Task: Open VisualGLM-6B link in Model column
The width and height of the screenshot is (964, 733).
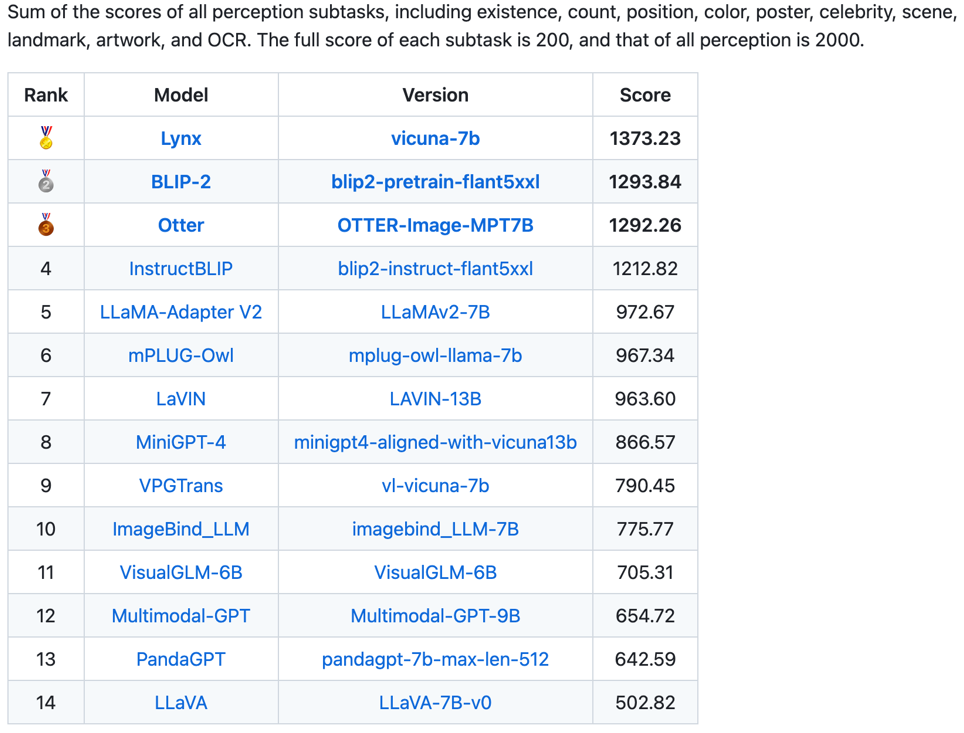Action: pyautogui.click(x=181, y=573)
